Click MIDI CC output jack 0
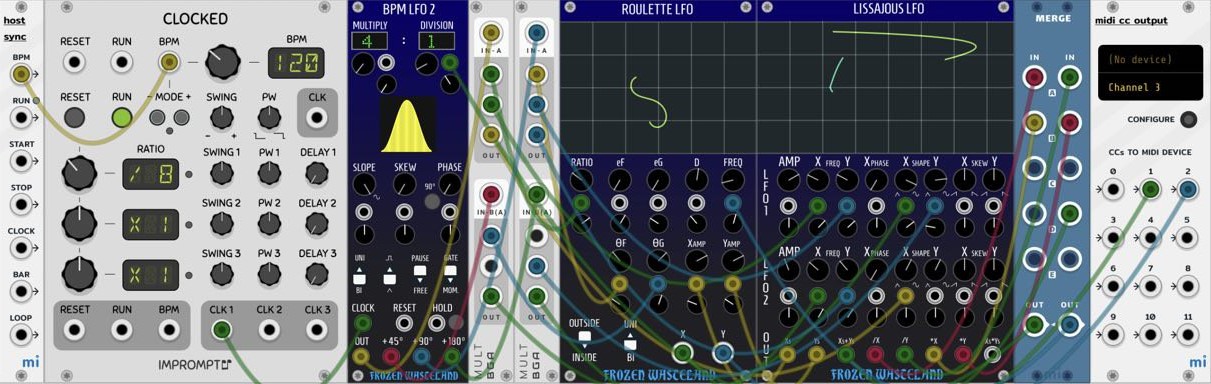Image resolution: width=1211 pixels, height=384 pixels. (1114, 190)
